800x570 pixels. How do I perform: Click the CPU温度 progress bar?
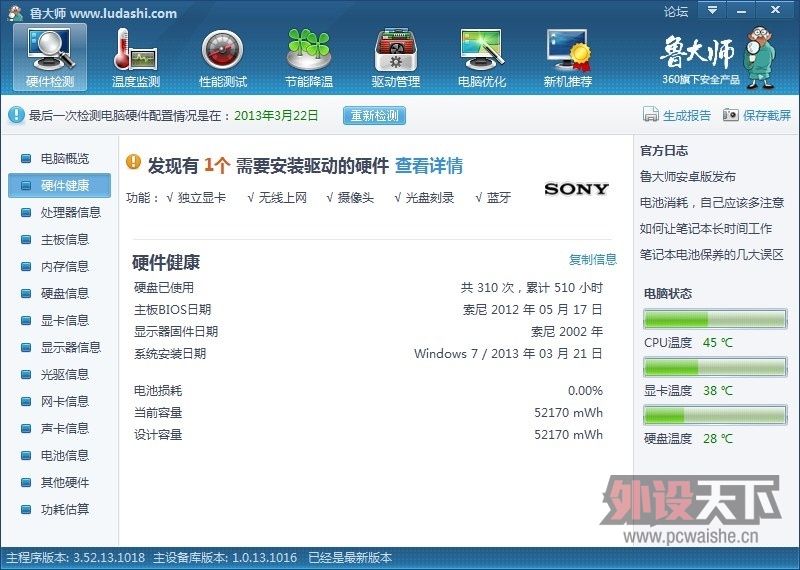(x=715, y=319)
